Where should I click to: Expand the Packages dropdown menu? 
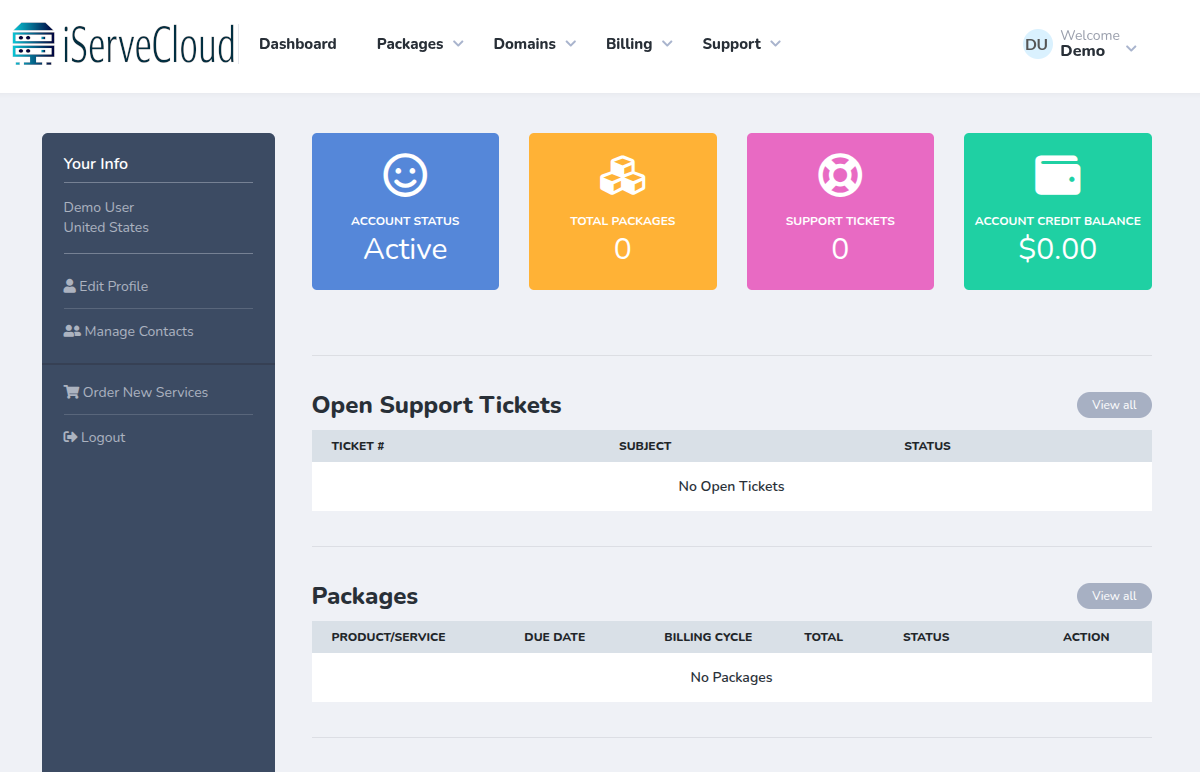coord(418,43)
